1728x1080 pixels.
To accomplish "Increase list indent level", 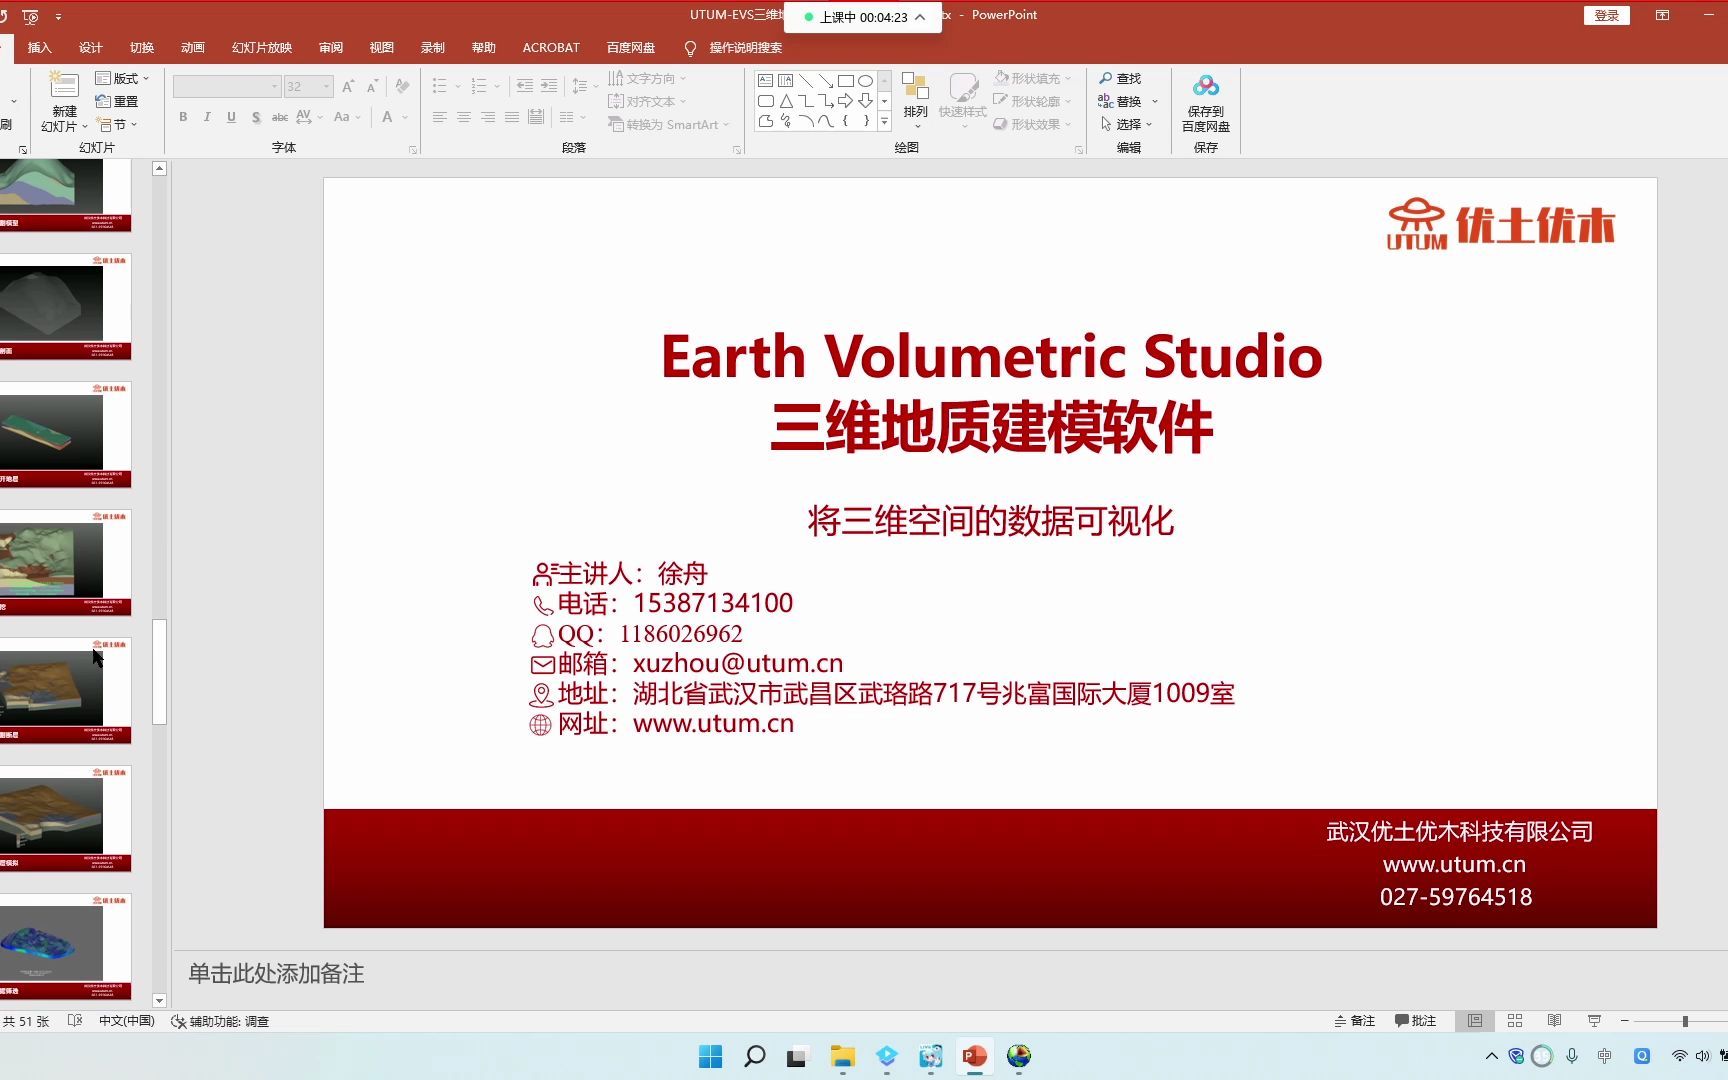I will (549, 87).
